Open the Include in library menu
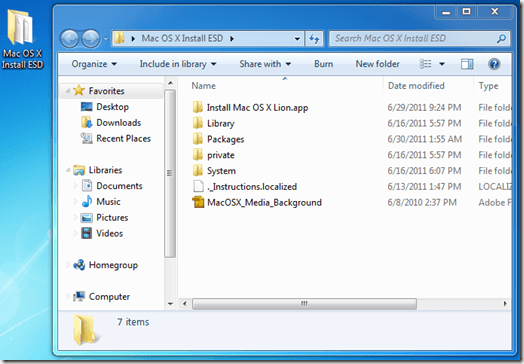This screenshot has height=364, width=524. point(178,64)
